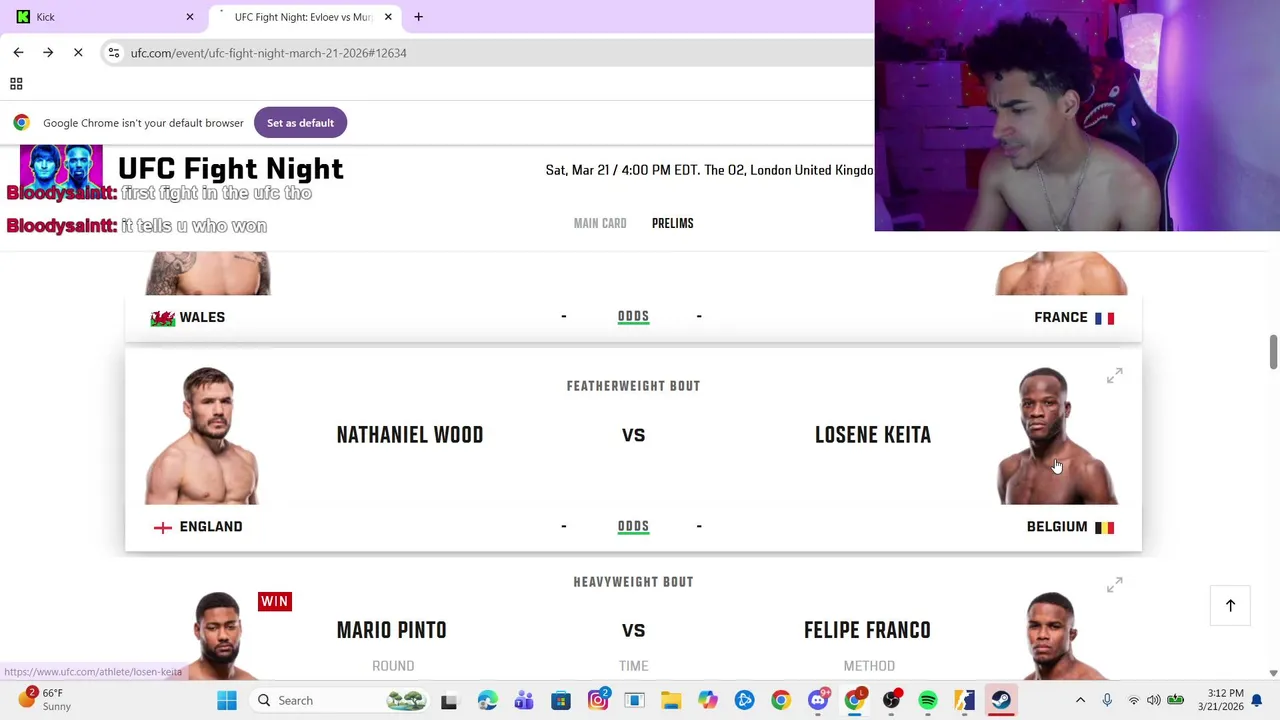Open Losene Keita athlete name link
Viewport: 1280px width, 720px height.
tap(873, 435)
